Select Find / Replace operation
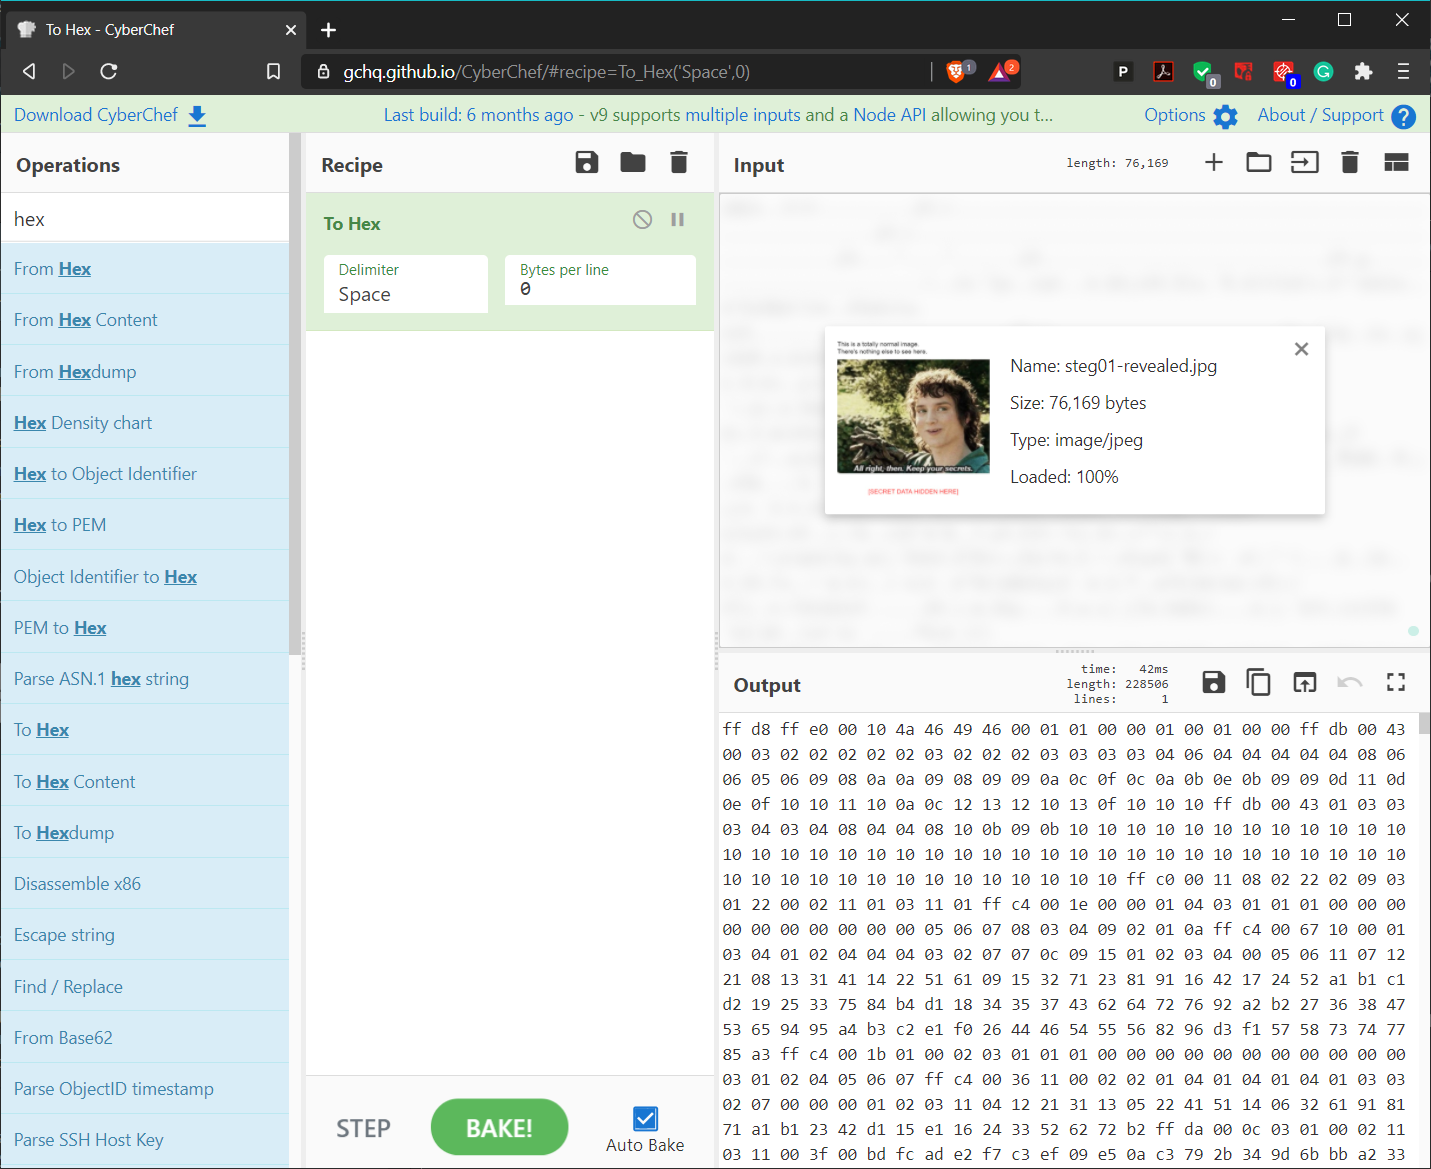Screen dimensions: 1431x1169 click(145, 987)
